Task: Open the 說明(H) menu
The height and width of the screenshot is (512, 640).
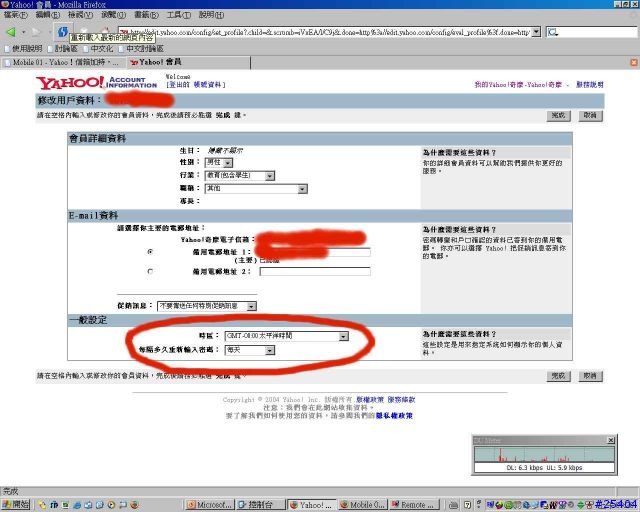Action: coord(211,15)
